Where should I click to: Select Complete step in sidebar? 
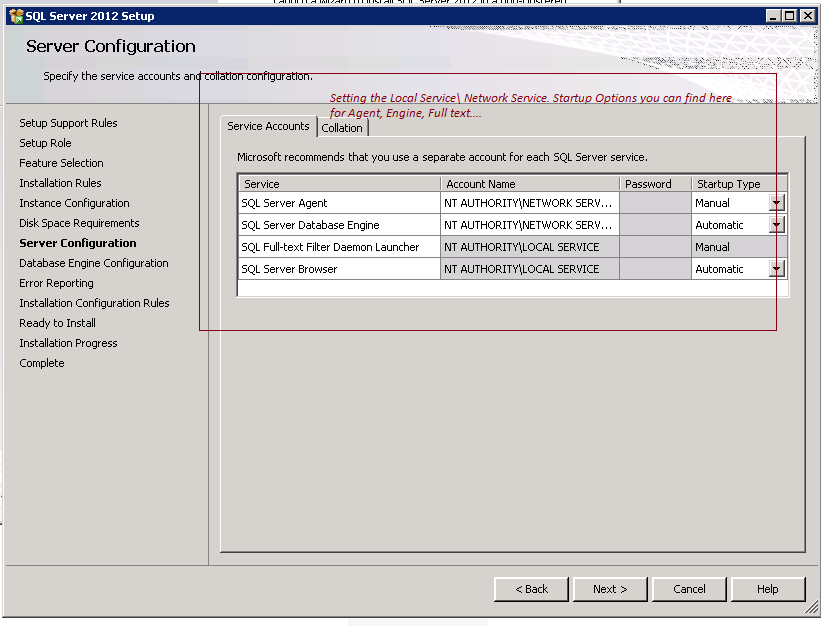click(41, 363)
